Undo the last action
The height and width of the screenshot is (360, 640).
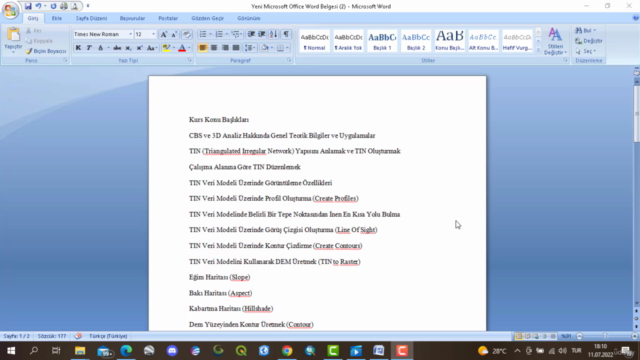tap(38, 6)
